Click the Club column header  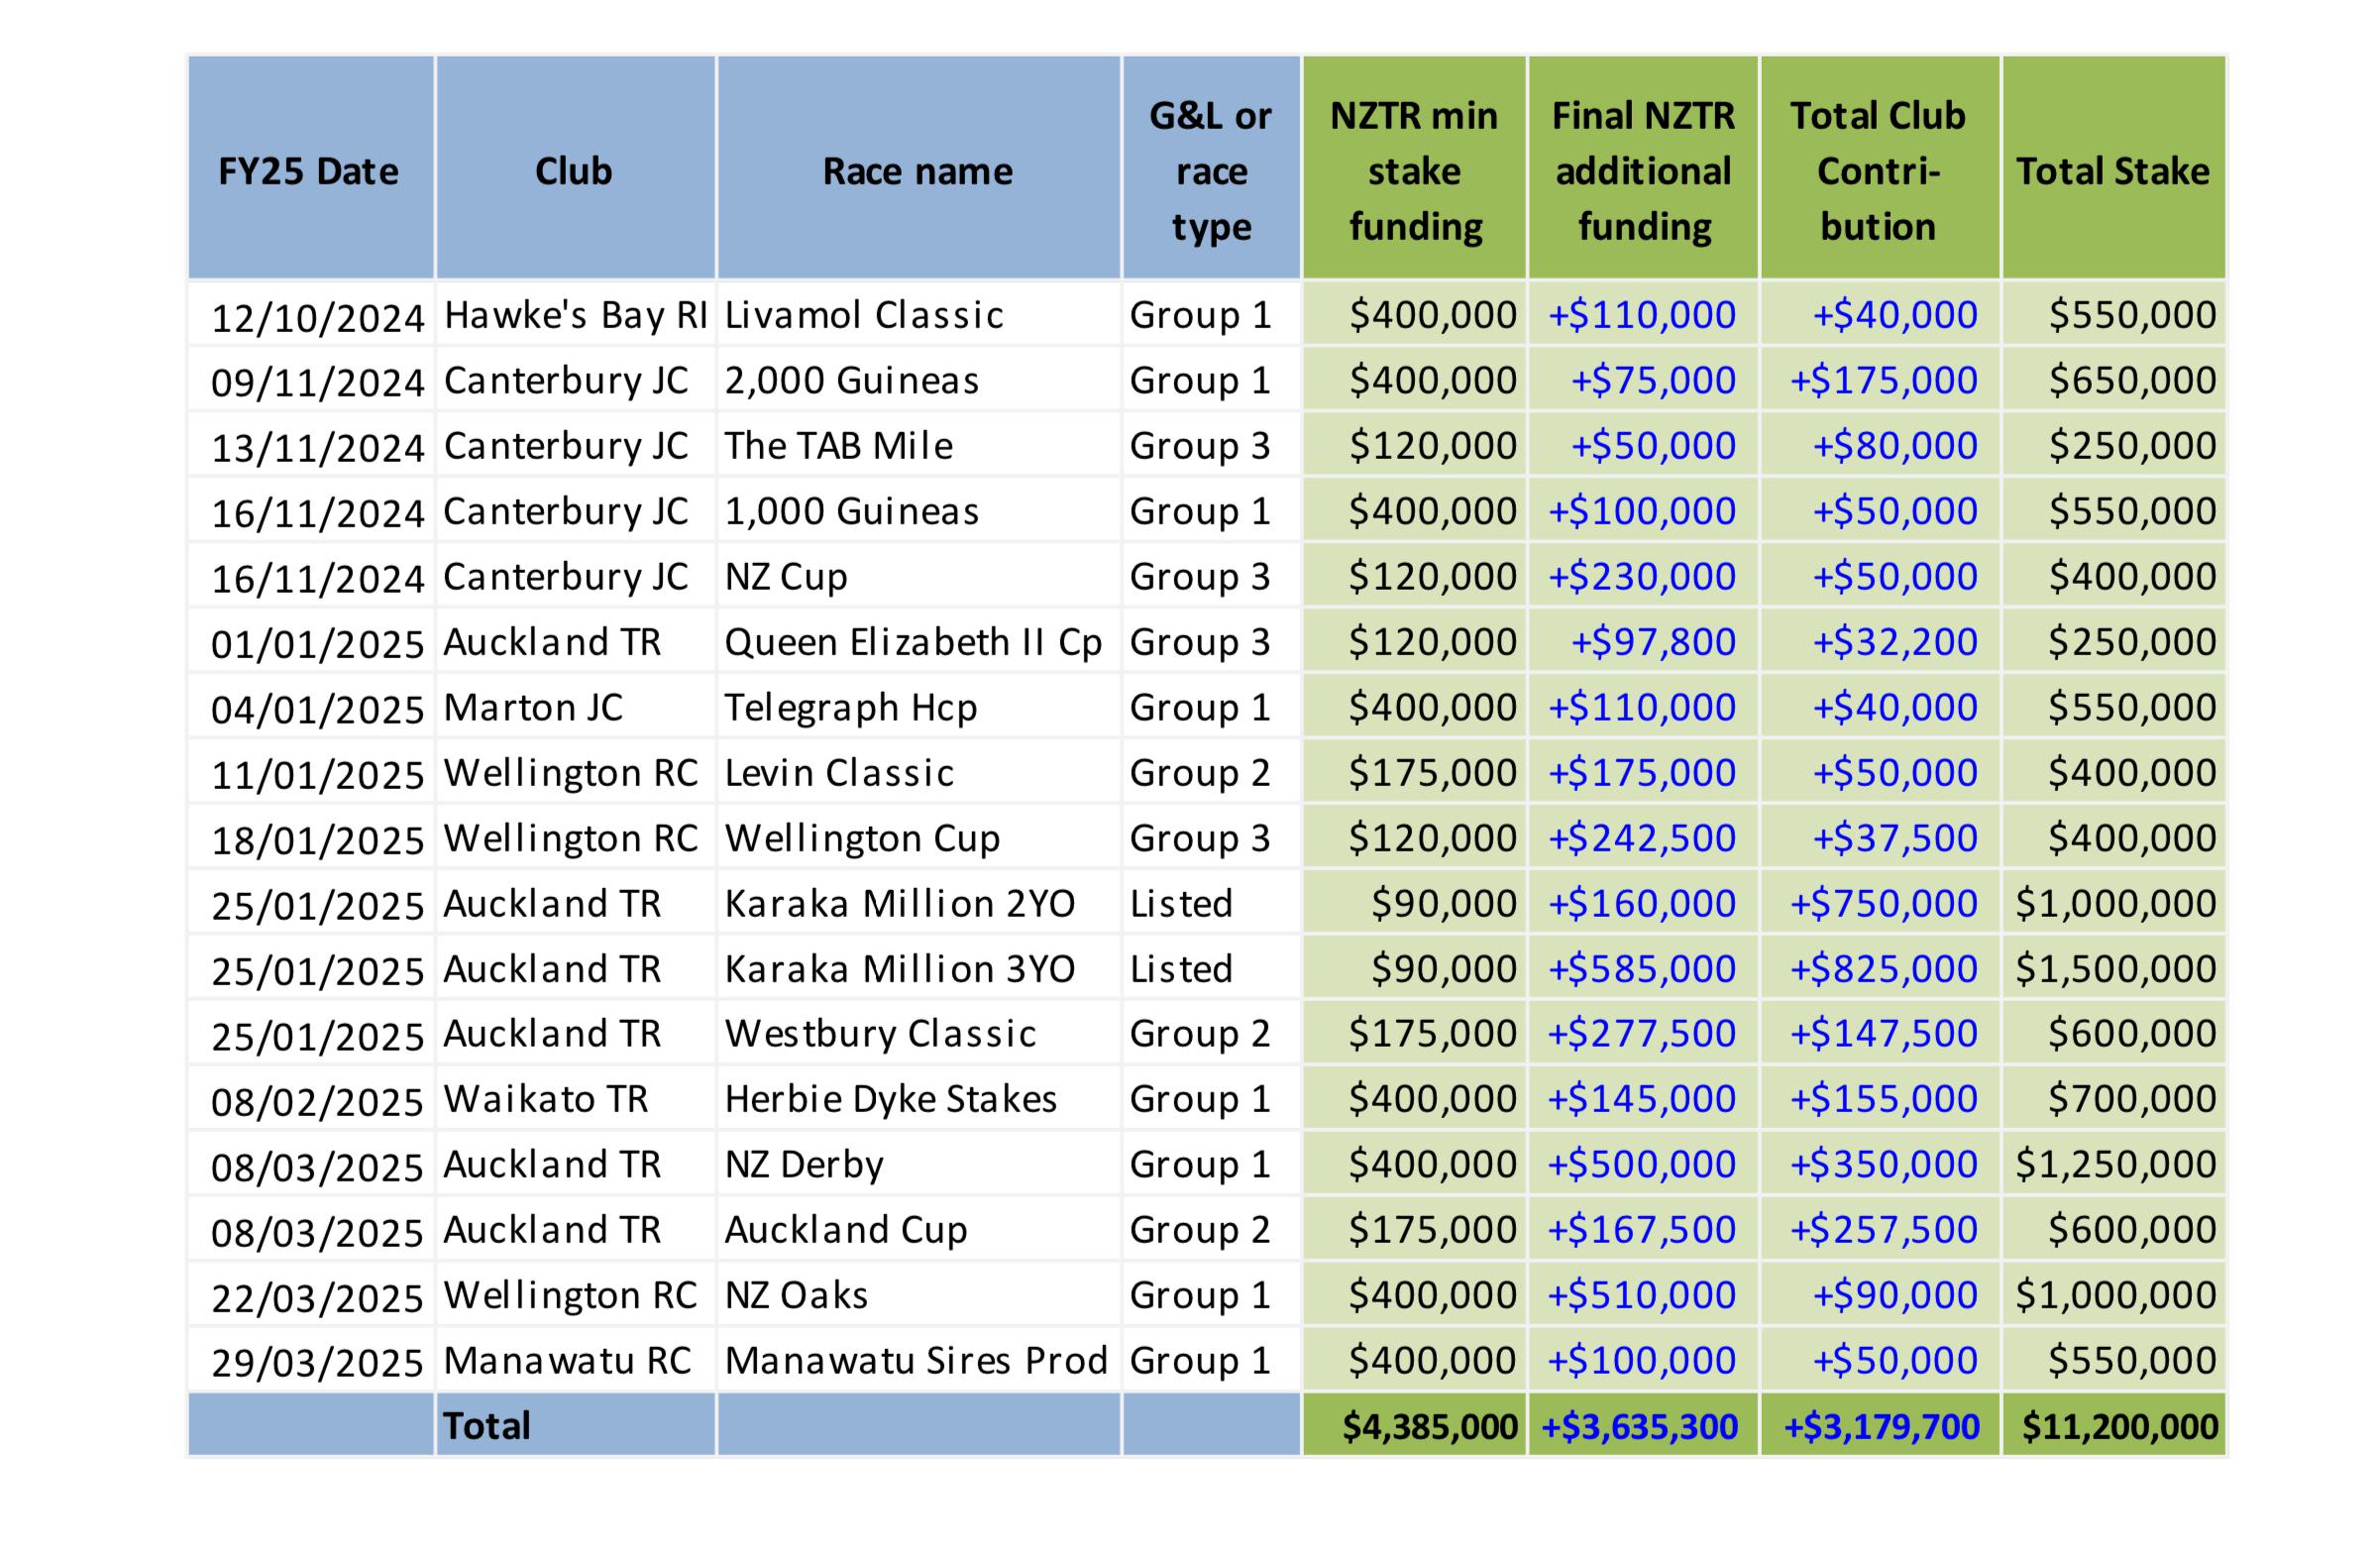575,170
